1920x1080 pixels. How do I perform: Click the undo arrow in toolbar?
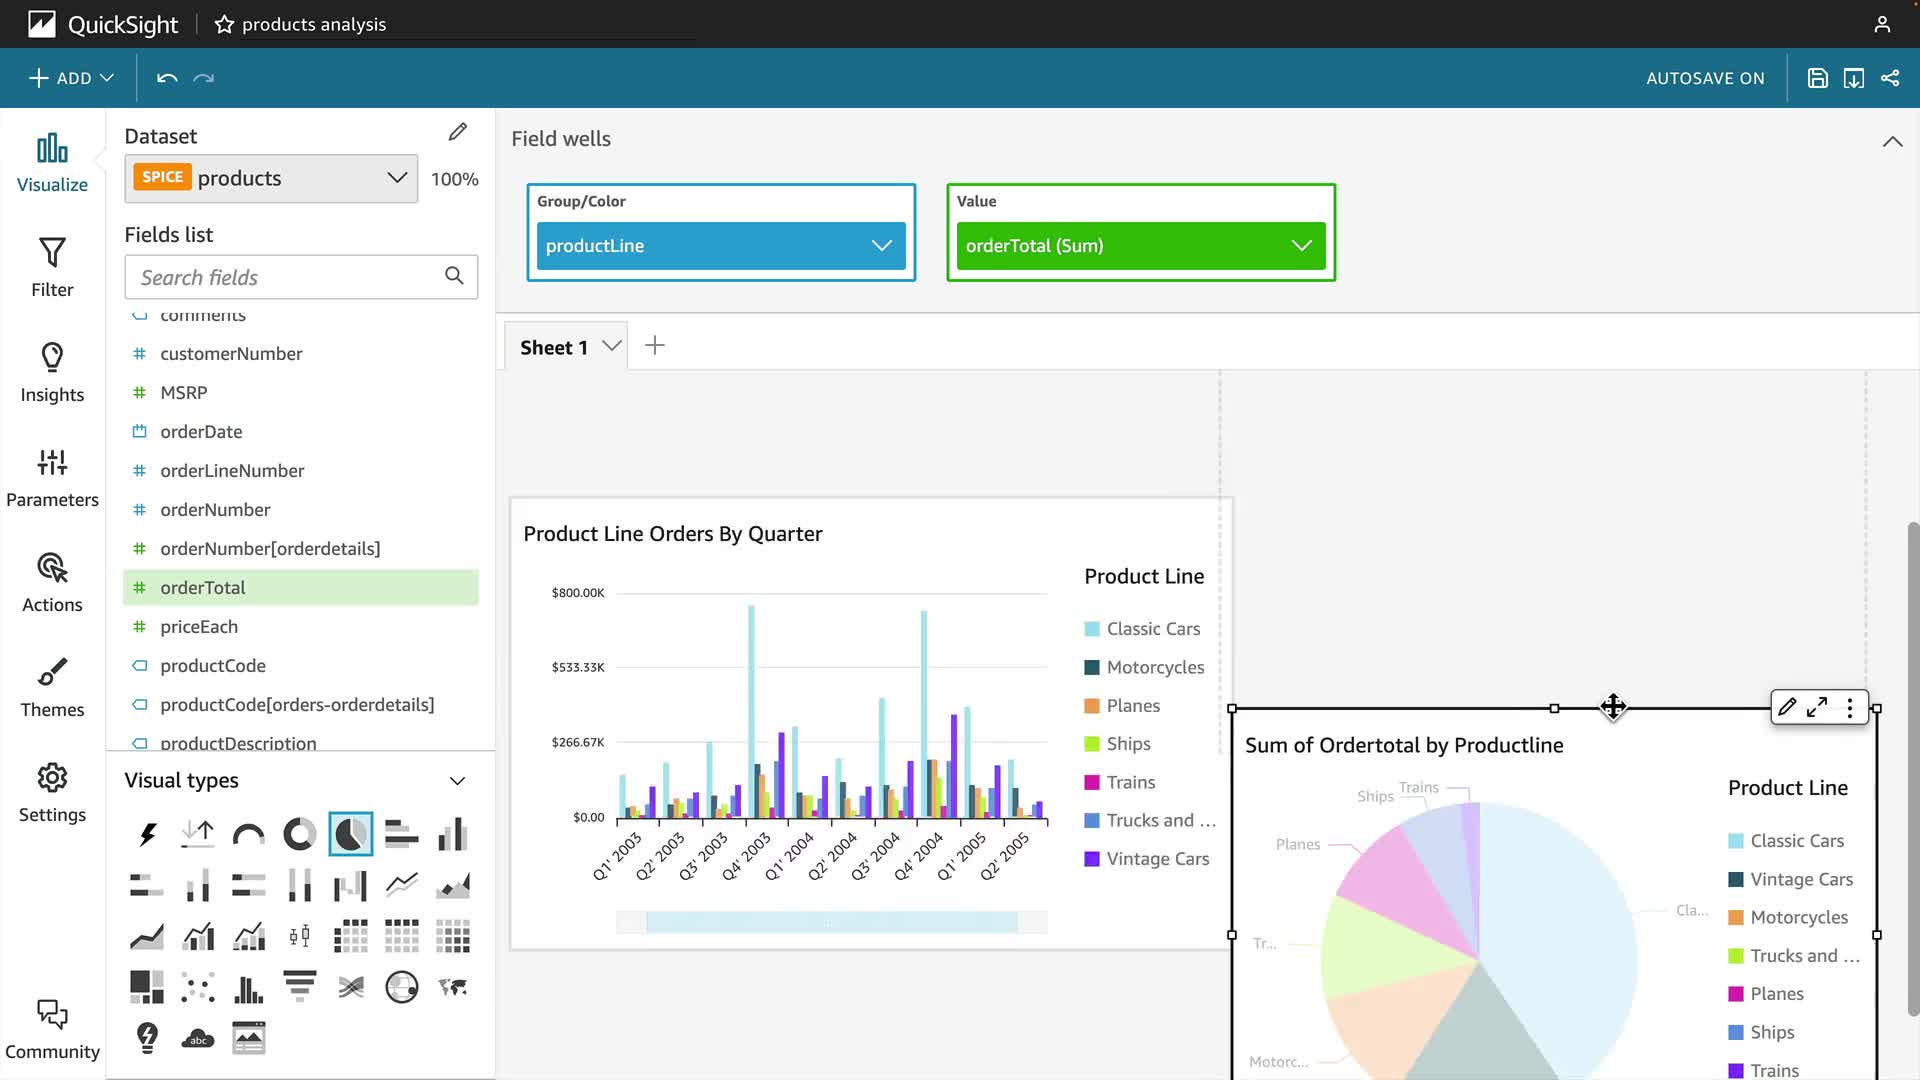point(167,78)
